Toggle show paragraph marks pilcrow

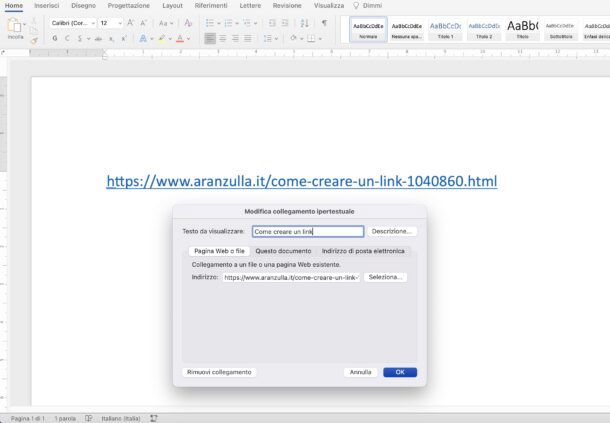324,23
